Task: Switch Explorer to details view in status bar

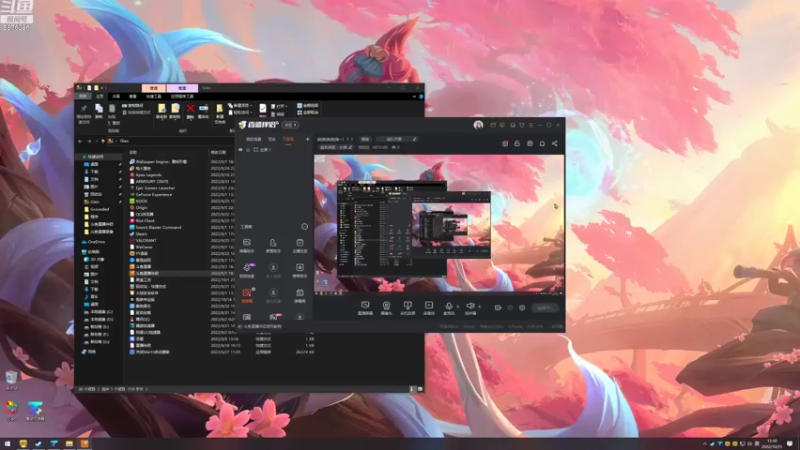Action: [412, 389]
